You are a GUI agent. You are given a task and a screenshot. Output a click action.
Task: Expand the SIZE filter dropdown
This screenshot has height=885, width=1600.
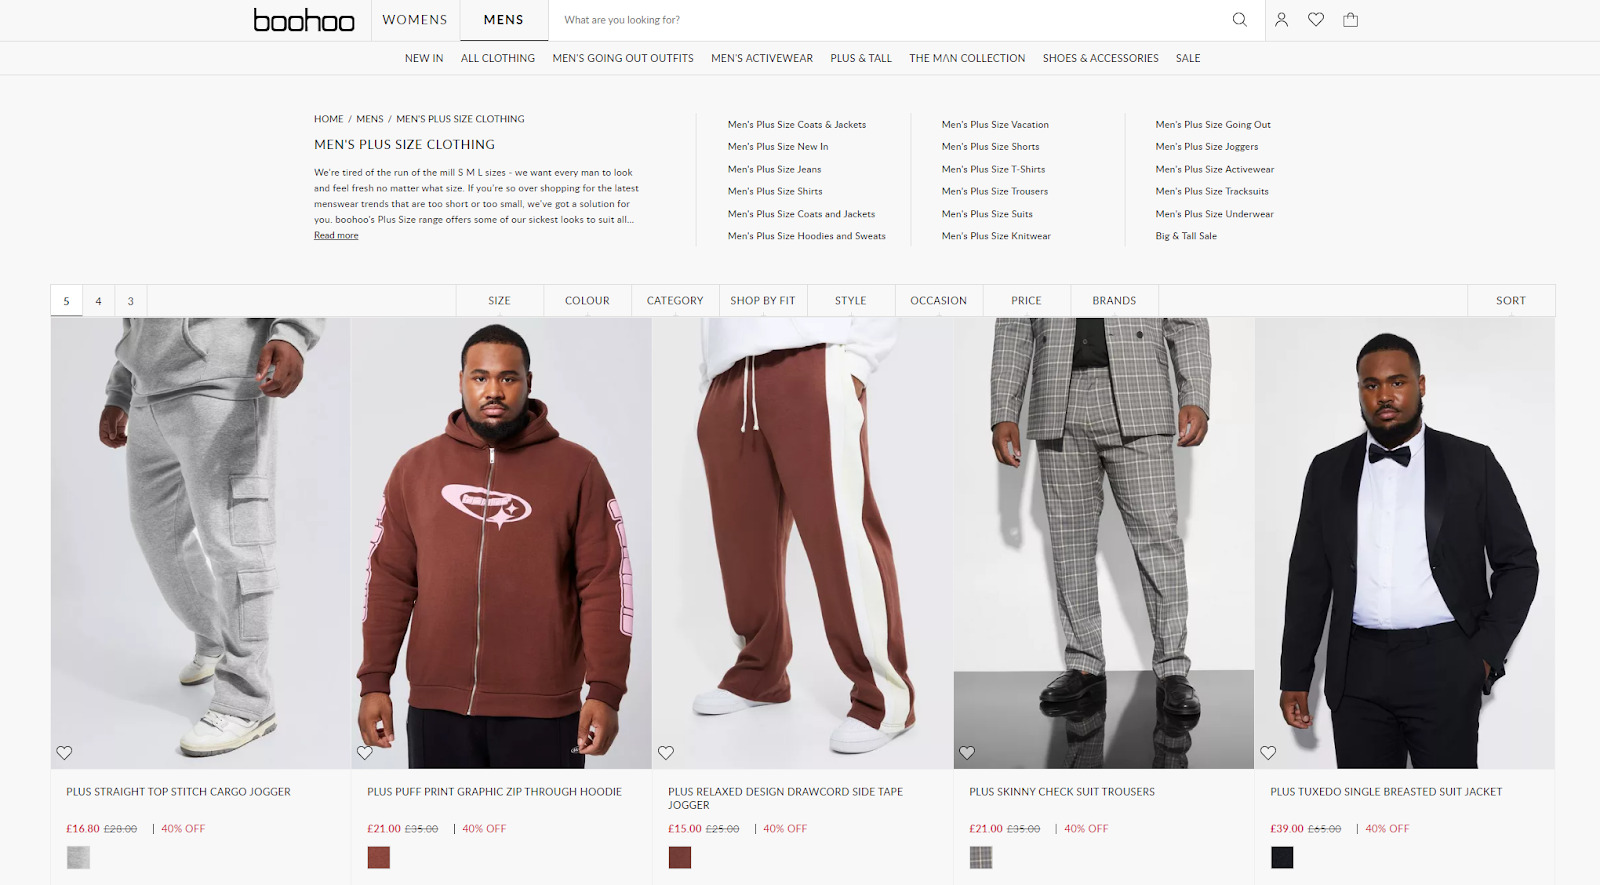tap(500, 301)
